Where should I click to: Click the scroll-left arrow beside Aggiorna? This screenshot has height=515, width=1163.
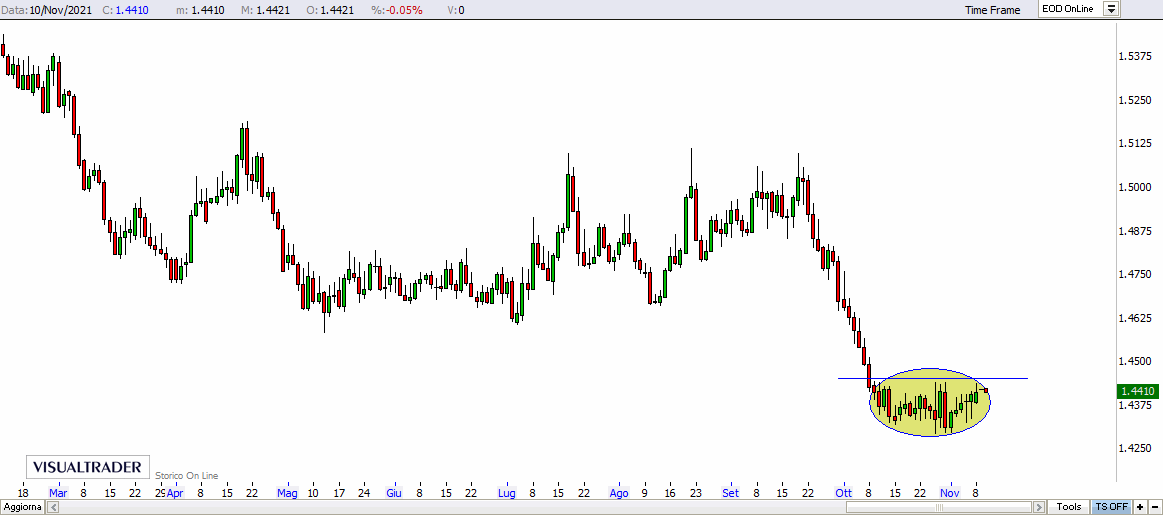[53, 507]
